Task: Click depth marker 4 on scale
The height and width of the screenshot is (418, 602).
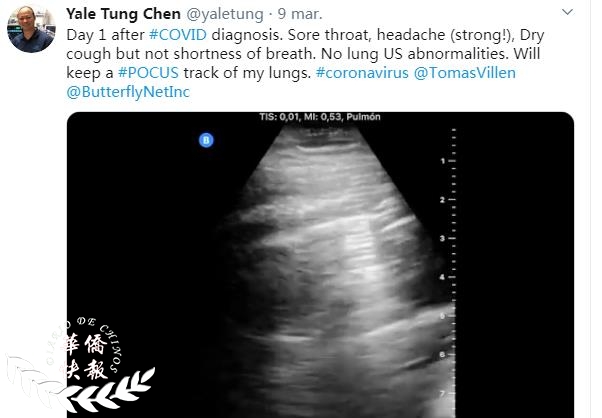Action: (443, 277)
